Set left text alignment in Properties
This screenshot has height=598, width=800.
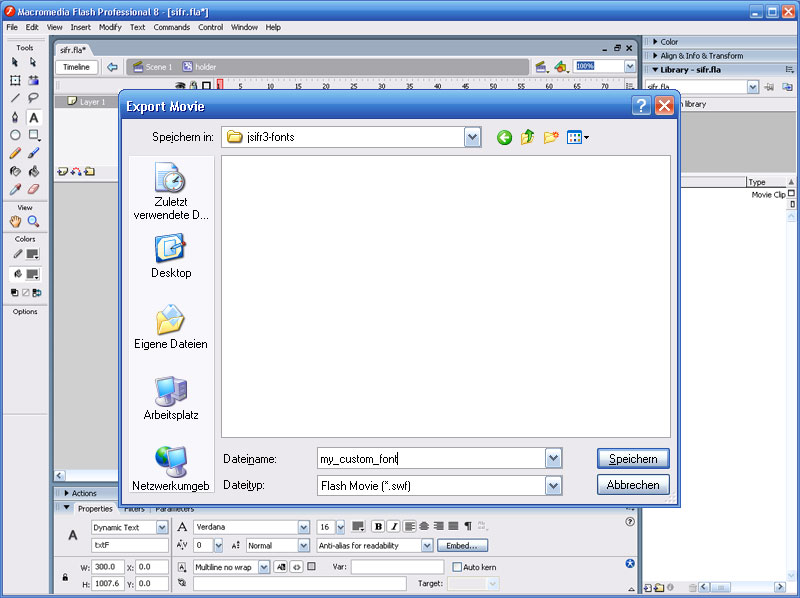409,527
